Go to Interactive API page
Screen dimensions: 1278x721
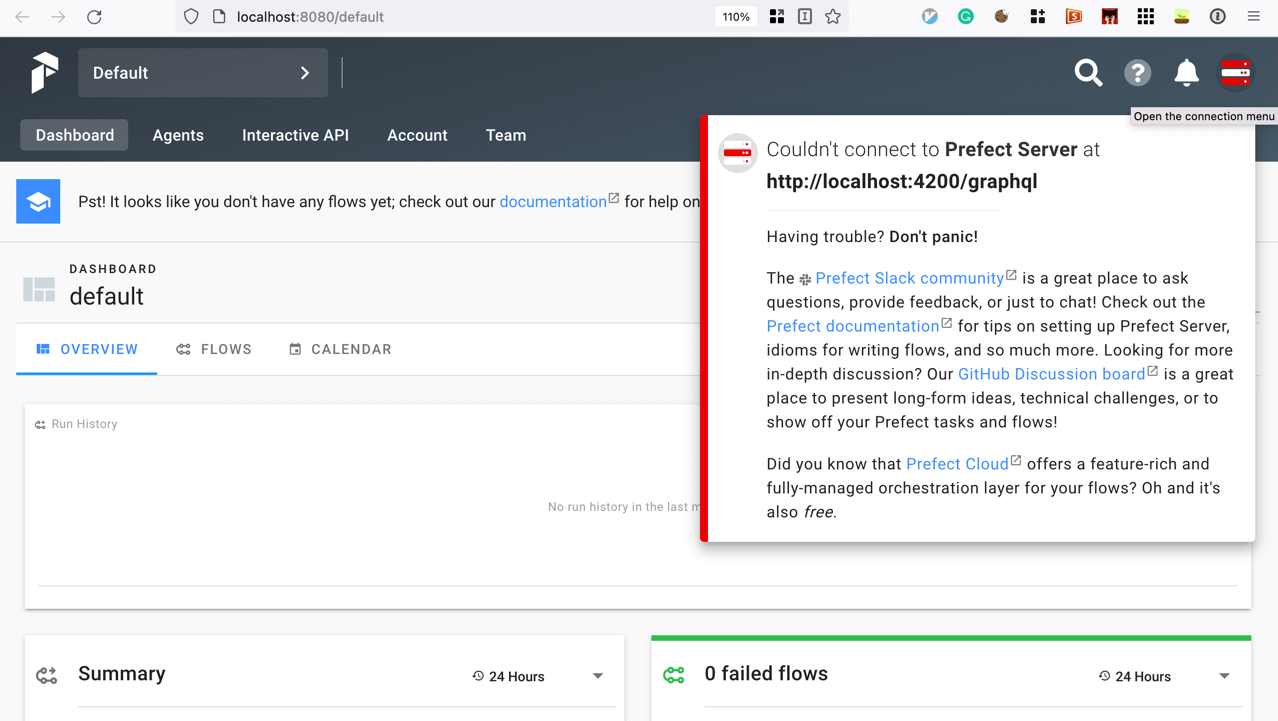(x=295, y=135)
